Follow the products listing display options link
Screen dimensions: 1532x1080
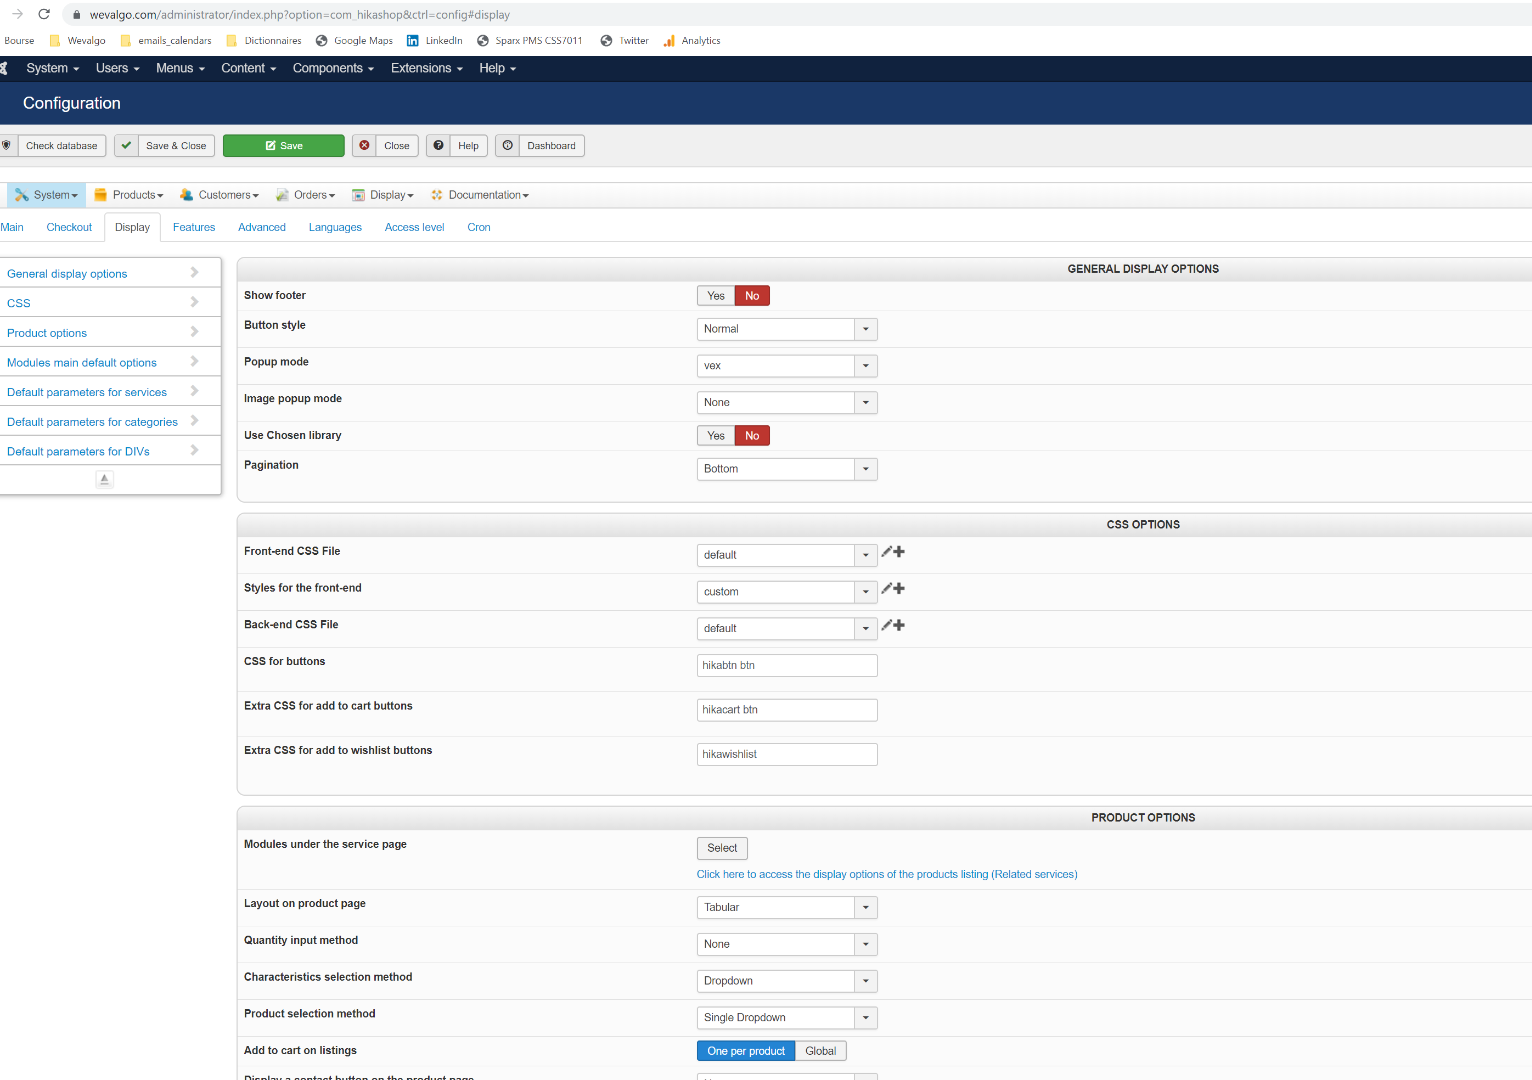[x=886, y=874]
